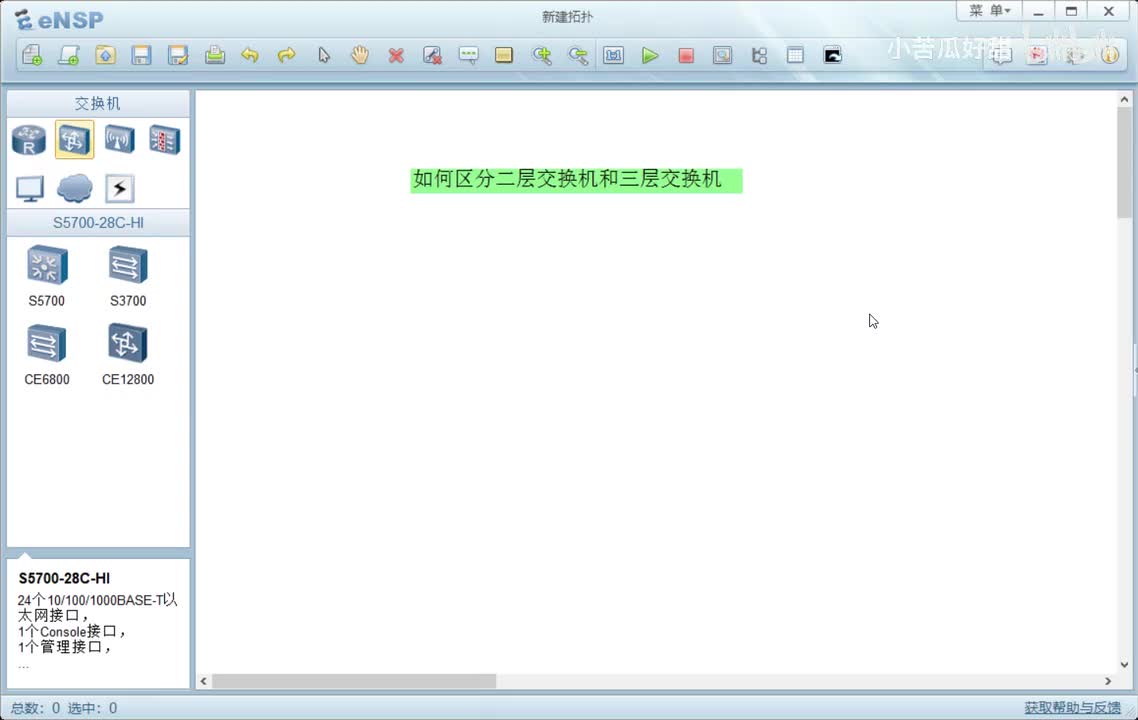Click the S5700-28C-HI model header

coord(98,223)
